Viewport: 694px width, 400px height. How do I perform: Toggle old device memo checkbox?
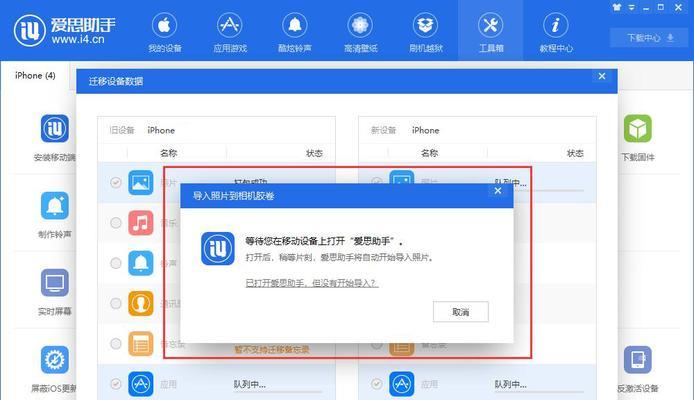click(x=116, y=344)
